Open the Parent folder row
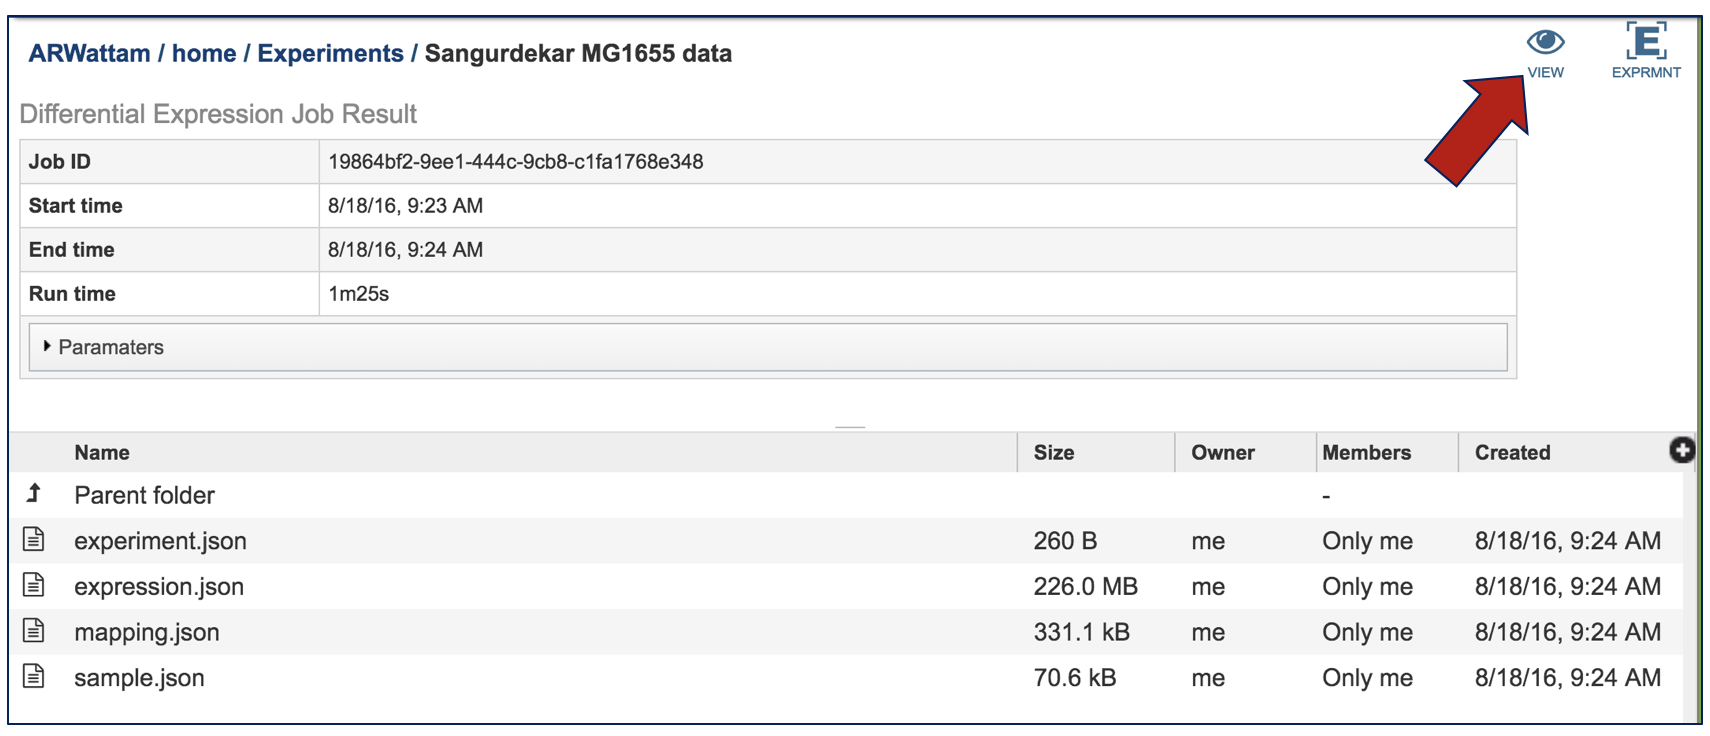Viewport: 1710px width, 736px height. point(145,495)
